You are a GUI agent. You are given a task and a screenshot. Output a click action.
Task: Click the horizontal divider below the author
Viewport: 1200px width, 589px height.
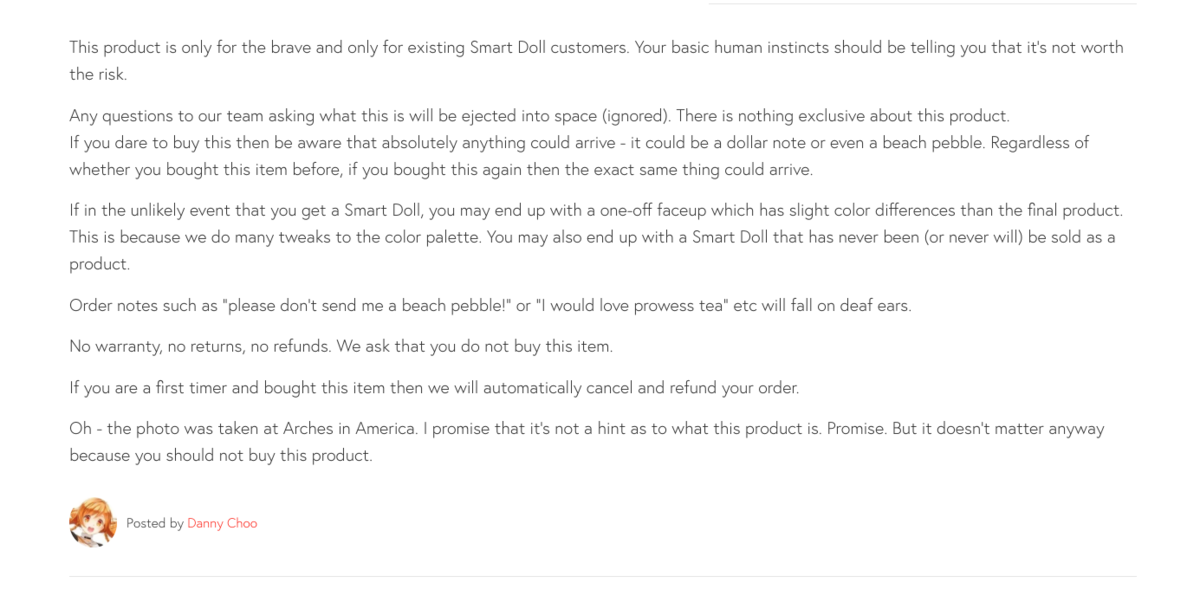click(x=602, y=577)
